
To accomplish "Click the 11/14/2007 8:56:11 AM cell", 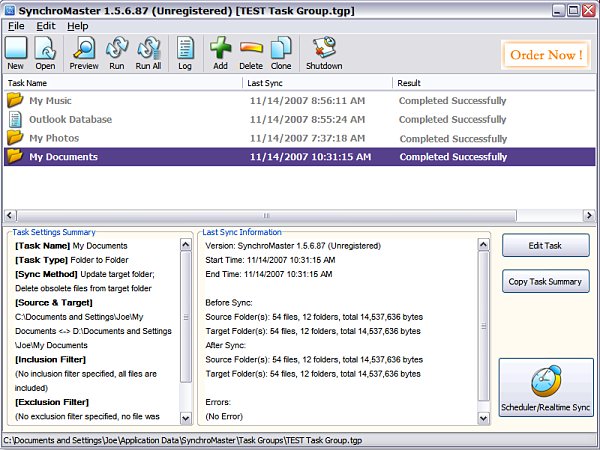I will point(307,101).
